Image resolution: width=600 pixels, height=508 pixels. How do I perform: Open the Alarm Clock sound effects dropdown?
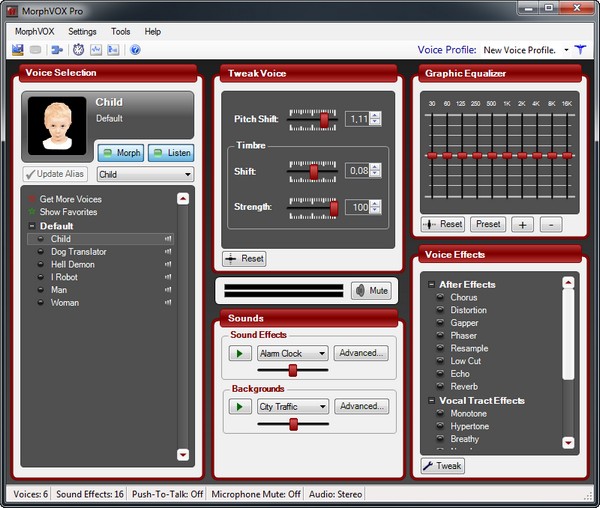coord(293,353)
